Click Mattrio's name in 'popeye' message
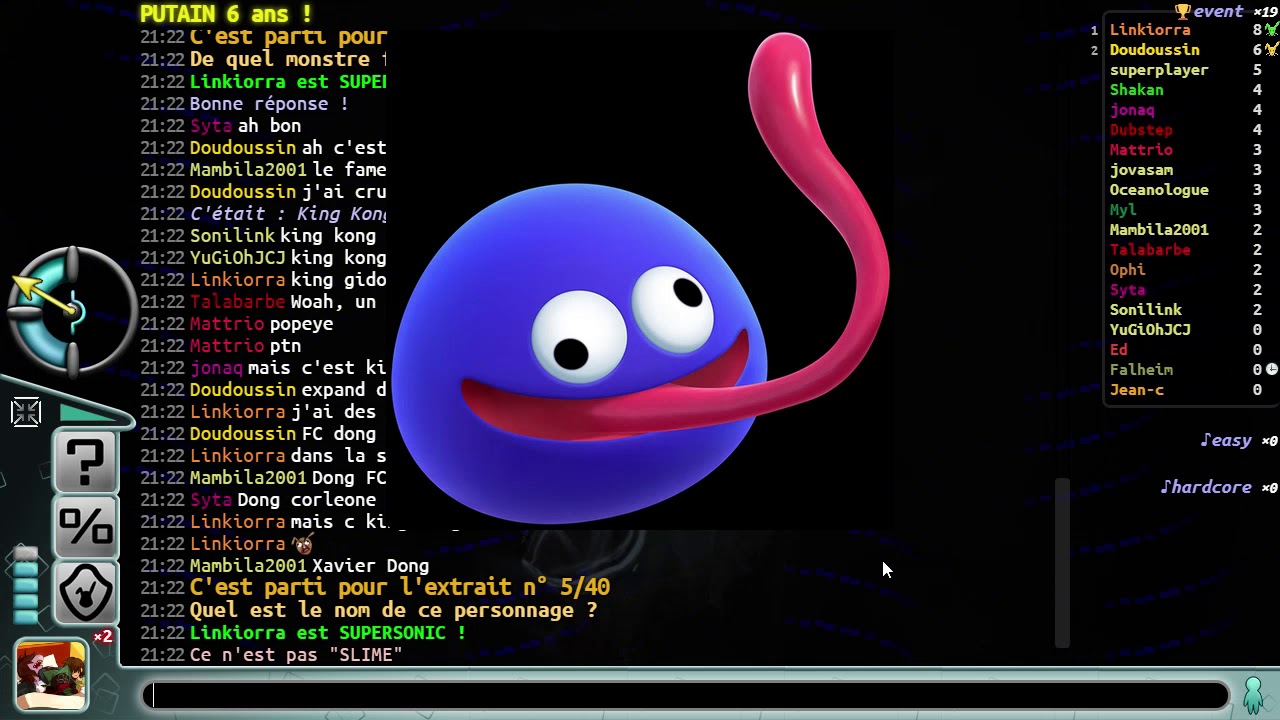The width and height of the screenshot is (1280, 720). (227, 324)
